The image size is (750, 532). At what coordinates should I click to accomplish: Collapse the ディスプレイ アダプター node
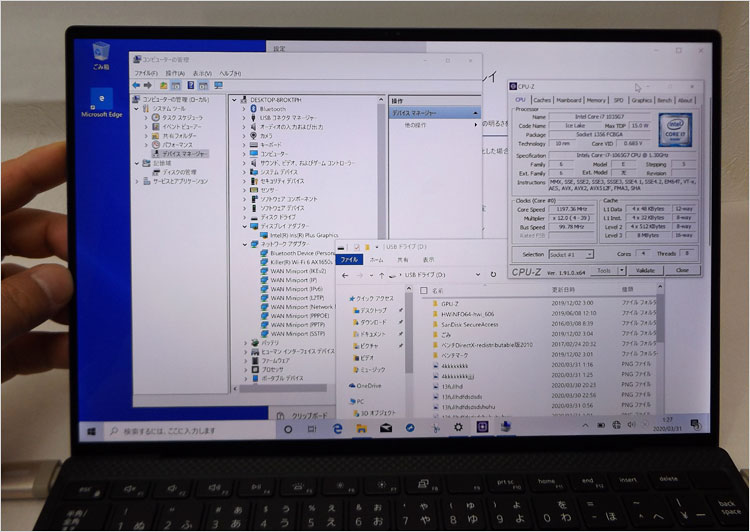point(243,225)
